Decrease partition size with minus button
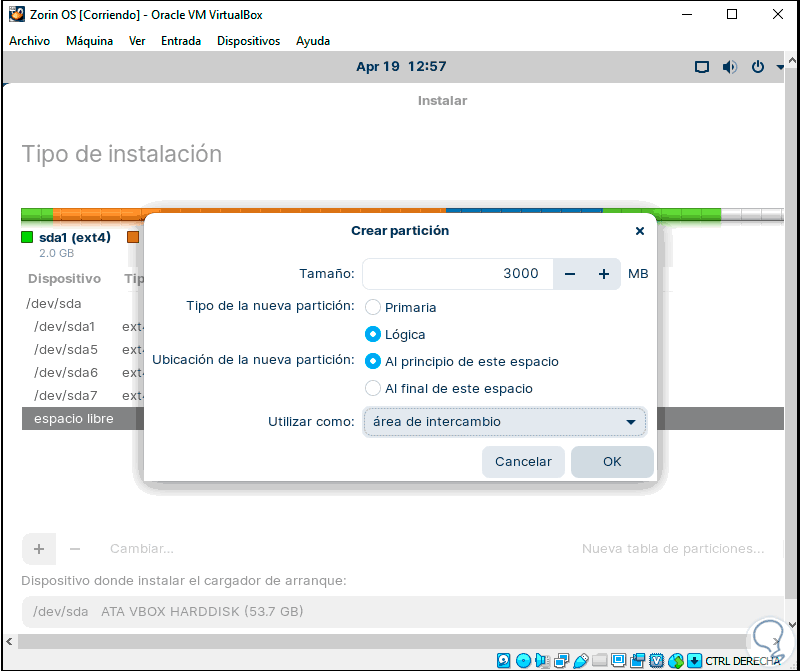This screenshot has height=671, width=801. (570, 274)
